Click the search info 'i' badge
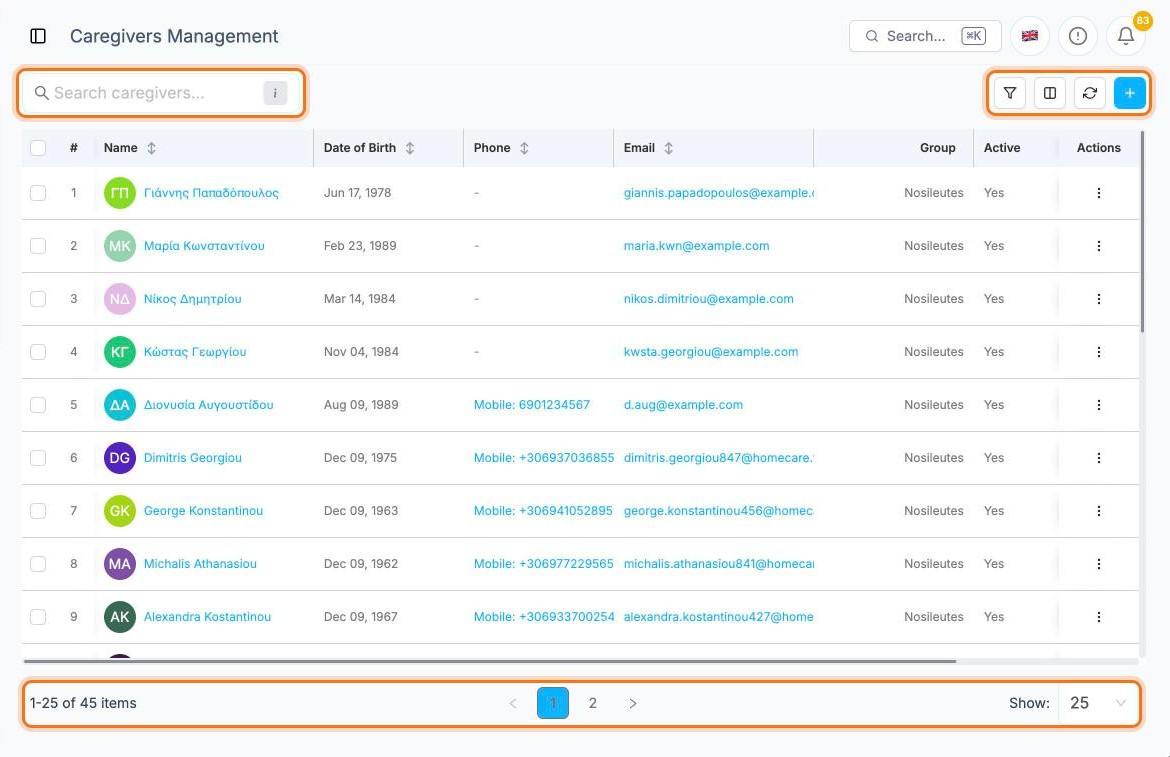Screen dimensions: 1170x757 [275, 93]
